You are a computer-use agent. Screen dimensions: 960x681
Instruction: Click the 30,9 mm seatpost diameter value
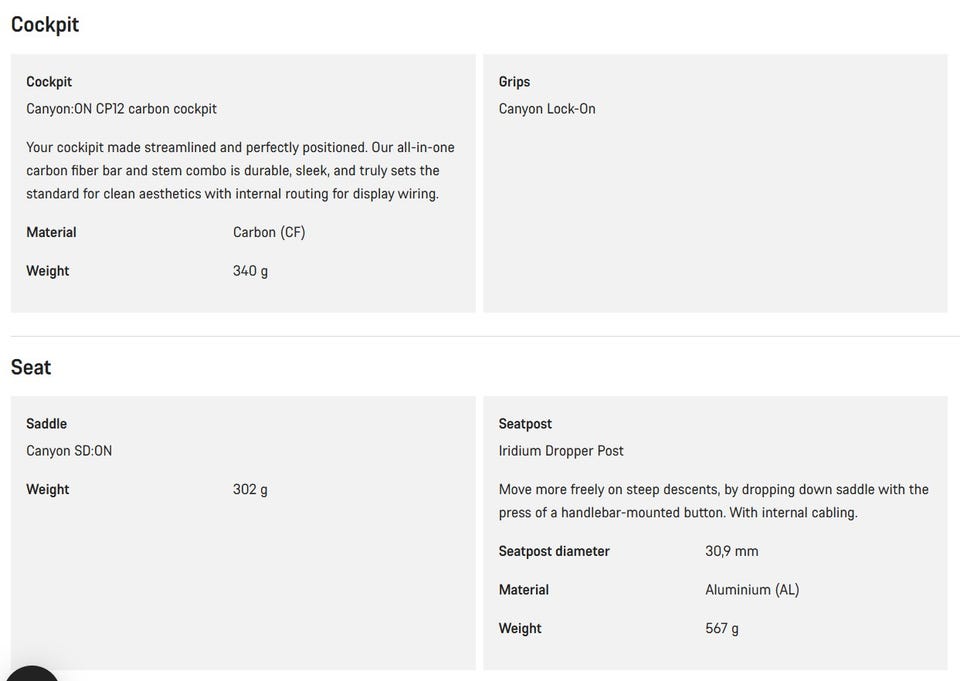click(x=732, y=551)
